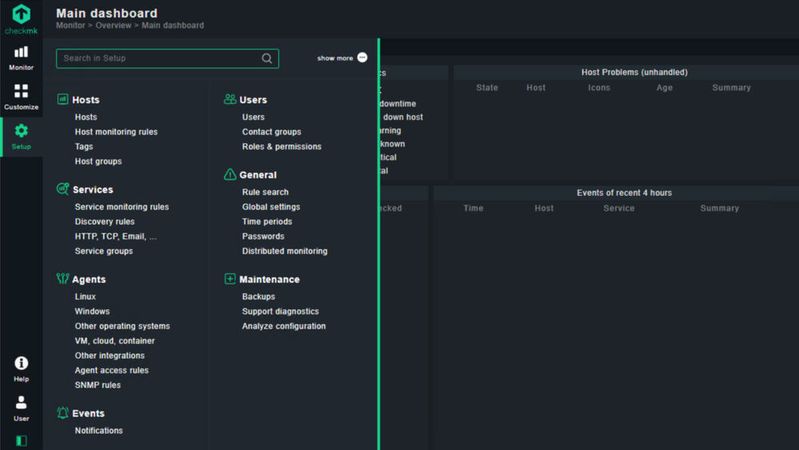The width and height of the screenshot is (799, 450).
Task: Toggle the sidebar with bottom-left icon
Action: coord(21,441)
